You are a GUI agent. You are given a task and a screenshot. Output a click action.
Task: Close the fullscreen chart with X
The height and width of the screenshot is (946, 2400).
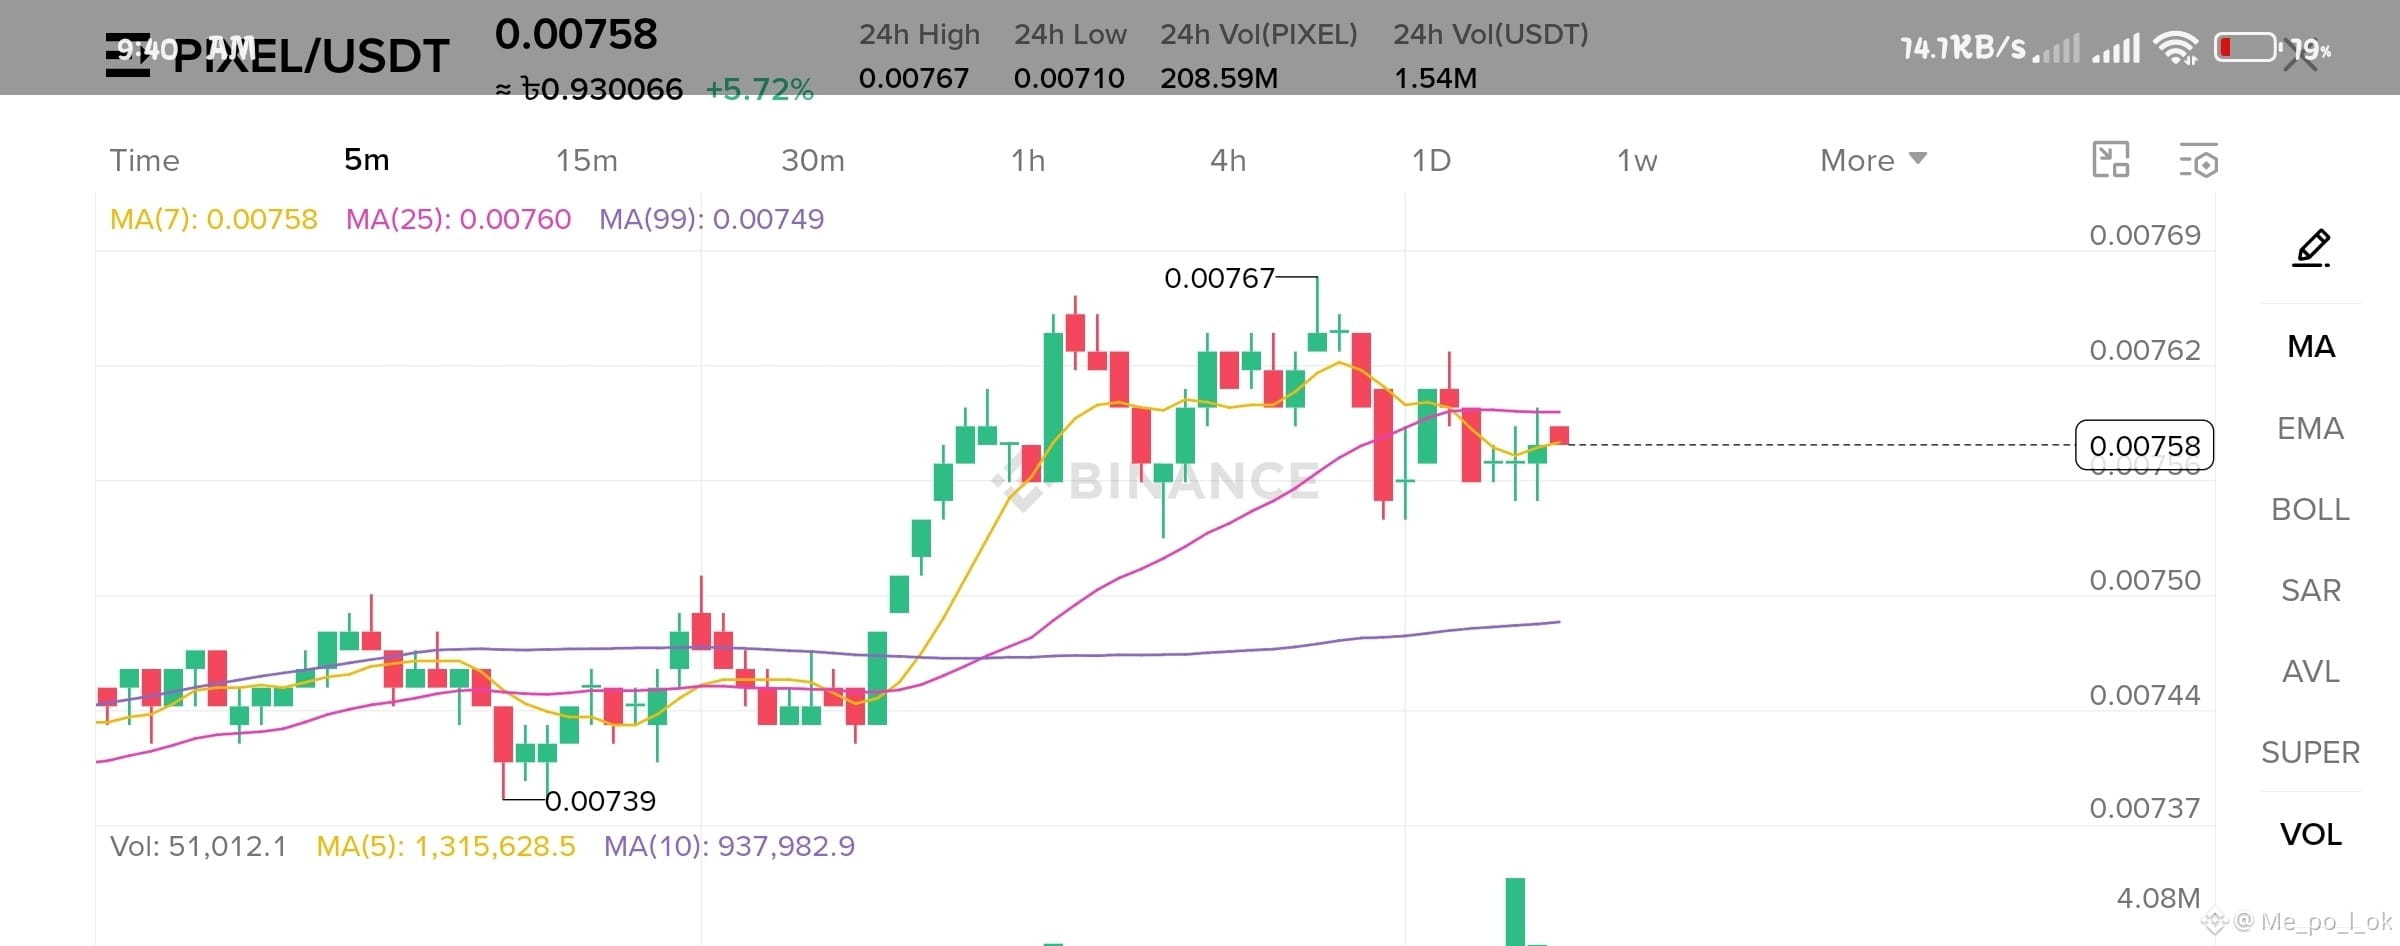(2300, 56)
